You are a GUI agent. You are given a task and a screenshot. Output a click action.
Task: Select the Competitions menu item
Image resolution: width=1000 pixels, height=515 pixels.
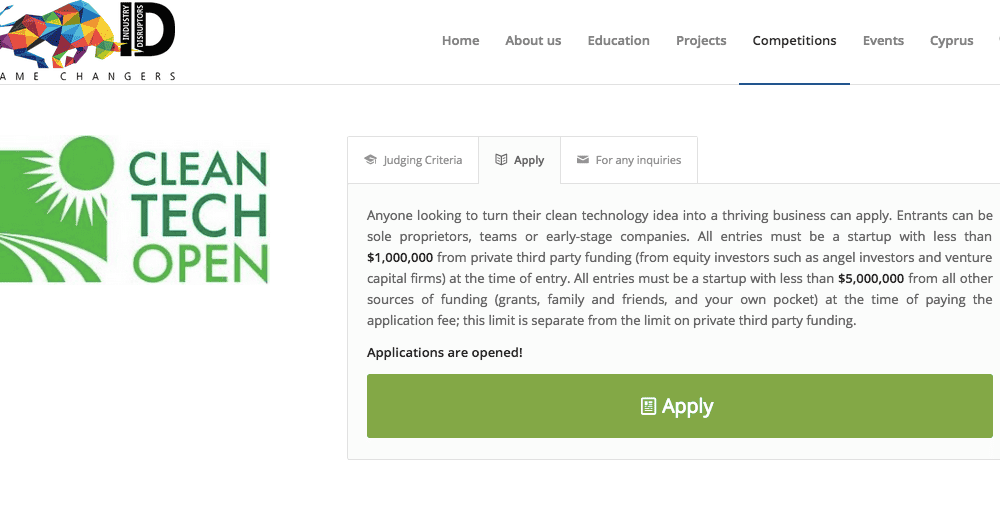click(794, 41)
